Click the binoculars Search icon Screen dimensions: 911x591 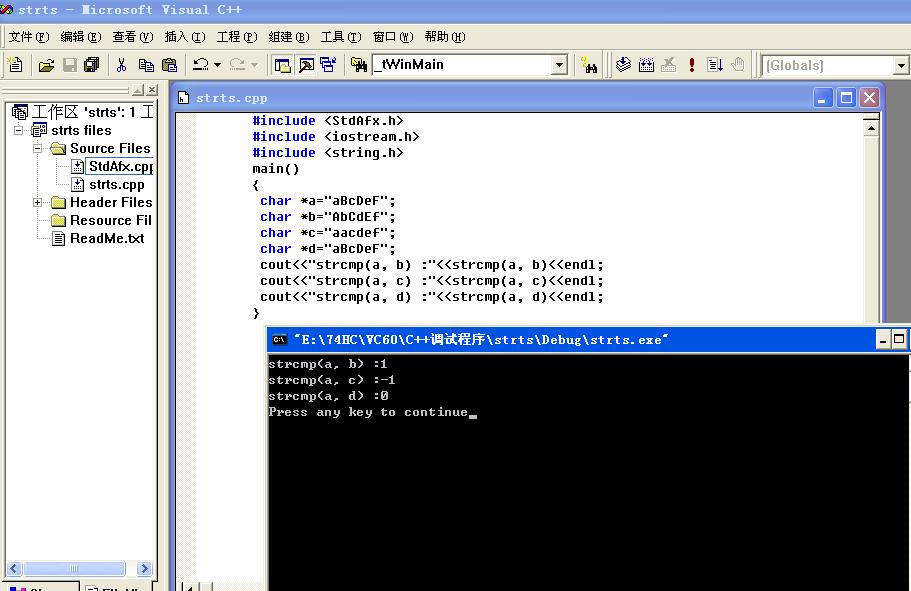(x=589, y=65)
